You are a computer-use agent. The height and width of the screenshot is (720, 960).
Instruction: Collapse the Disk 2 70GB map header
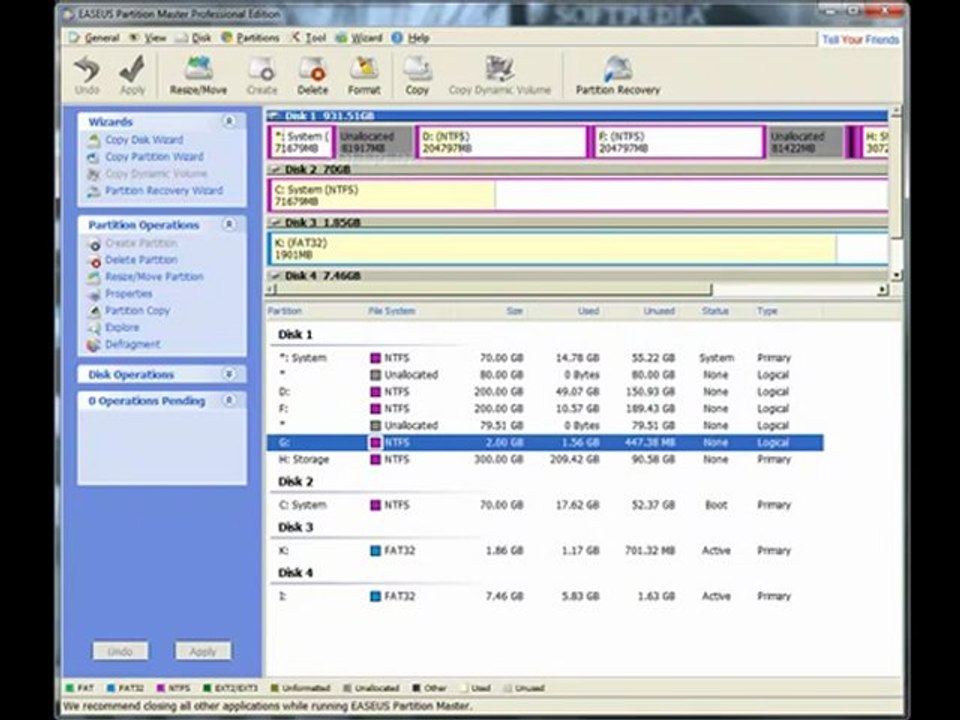[x=276, y=169]
